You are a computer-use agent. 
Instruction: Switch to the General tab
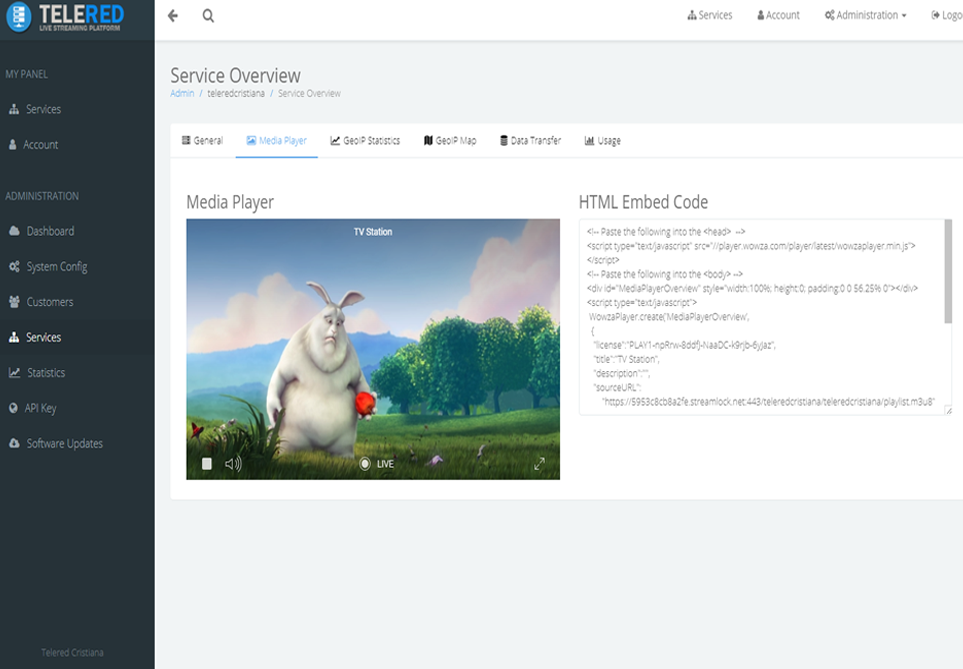point(203,141)
